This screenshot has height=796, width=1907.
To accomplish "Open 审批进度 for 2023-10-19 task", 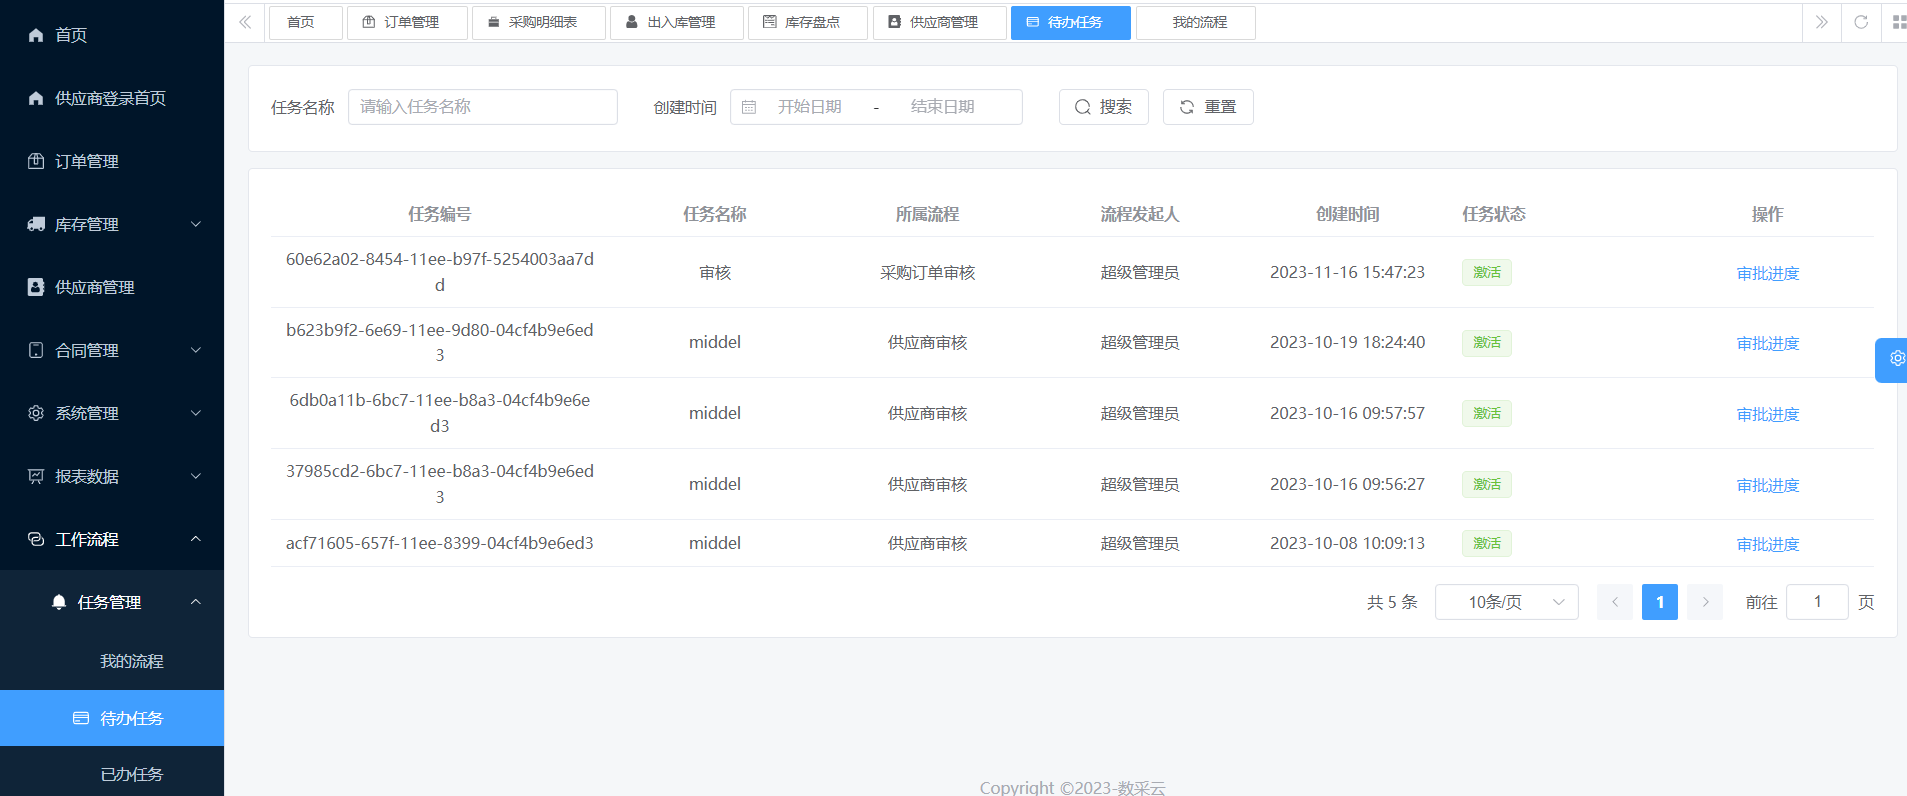I will click(x=1767, y=343).
